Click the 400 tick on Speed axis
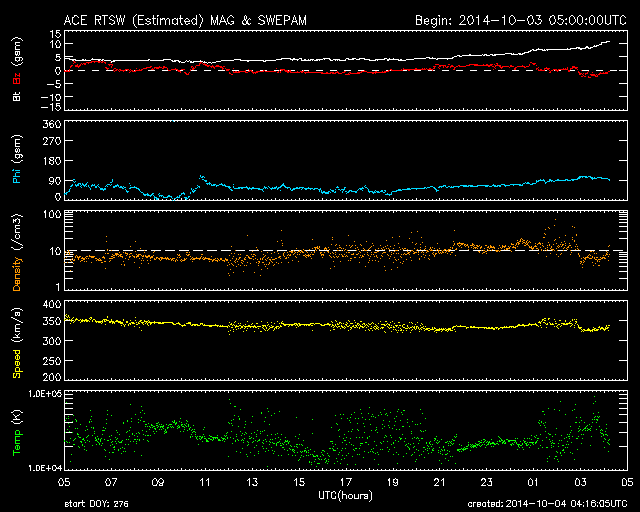 (x=52, y=304)
